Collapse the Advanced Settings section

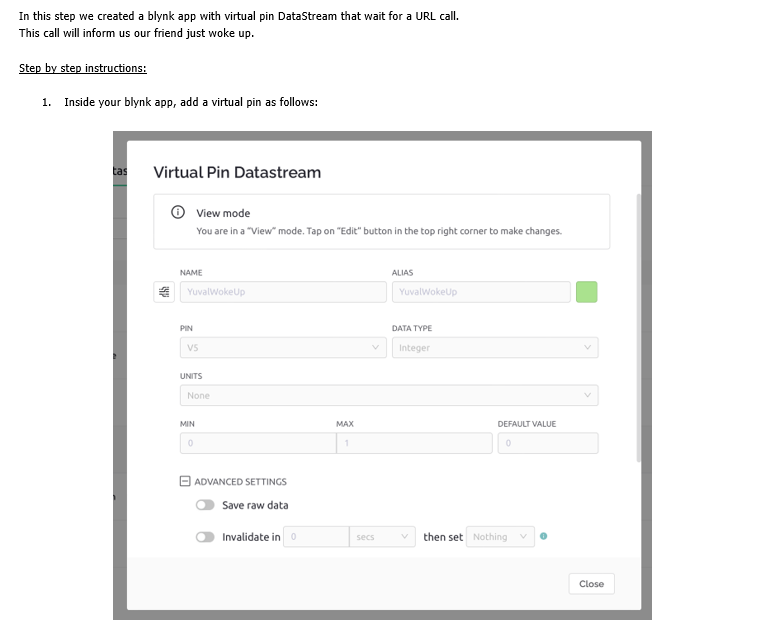[185, 481]
